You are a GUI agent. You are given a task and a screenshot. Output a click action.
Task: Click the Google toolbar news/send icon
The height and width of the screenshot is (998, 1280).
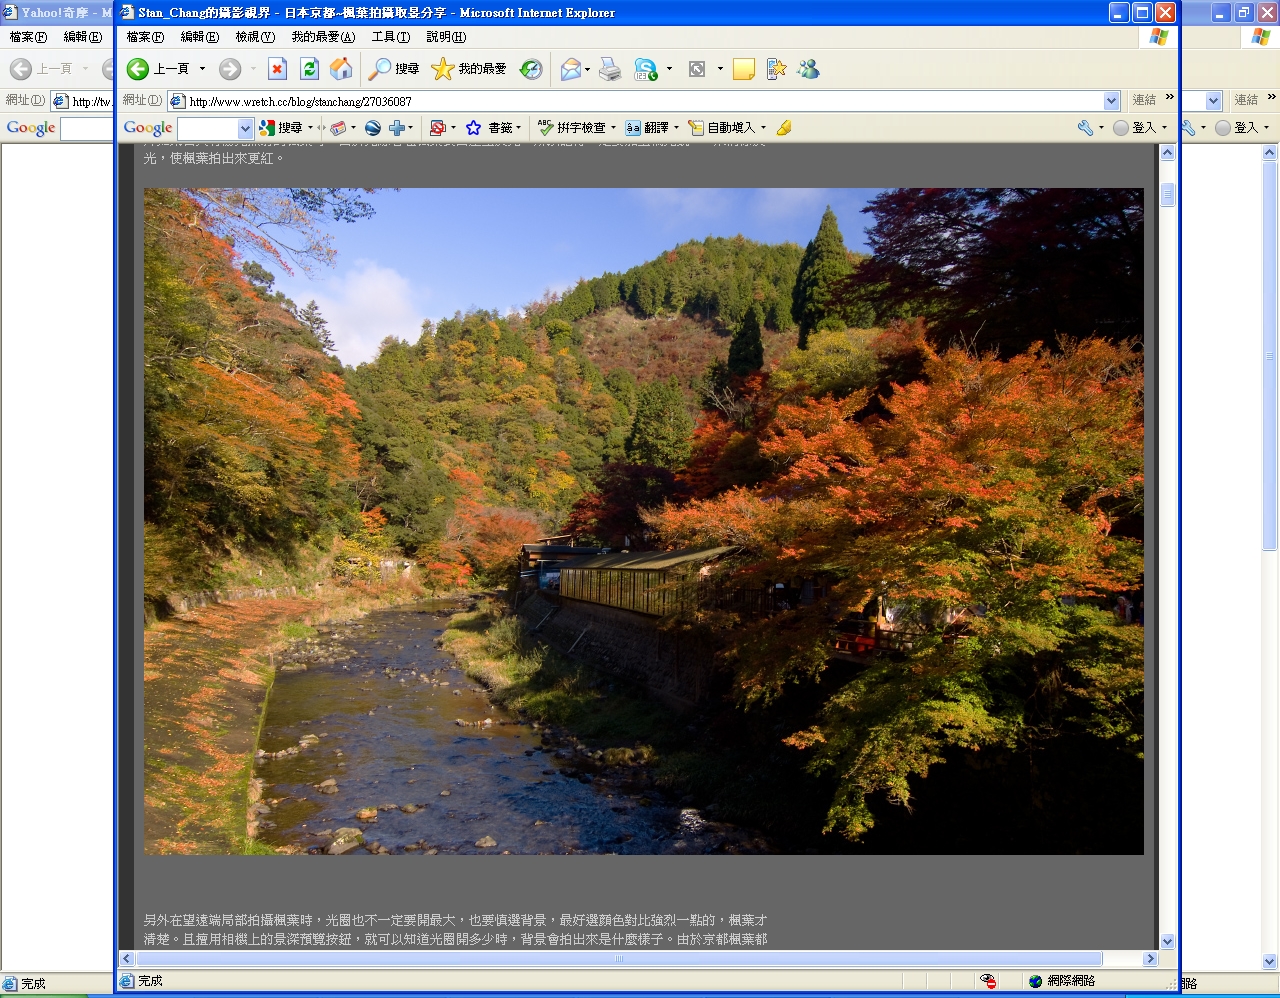[x=338, y=128]
